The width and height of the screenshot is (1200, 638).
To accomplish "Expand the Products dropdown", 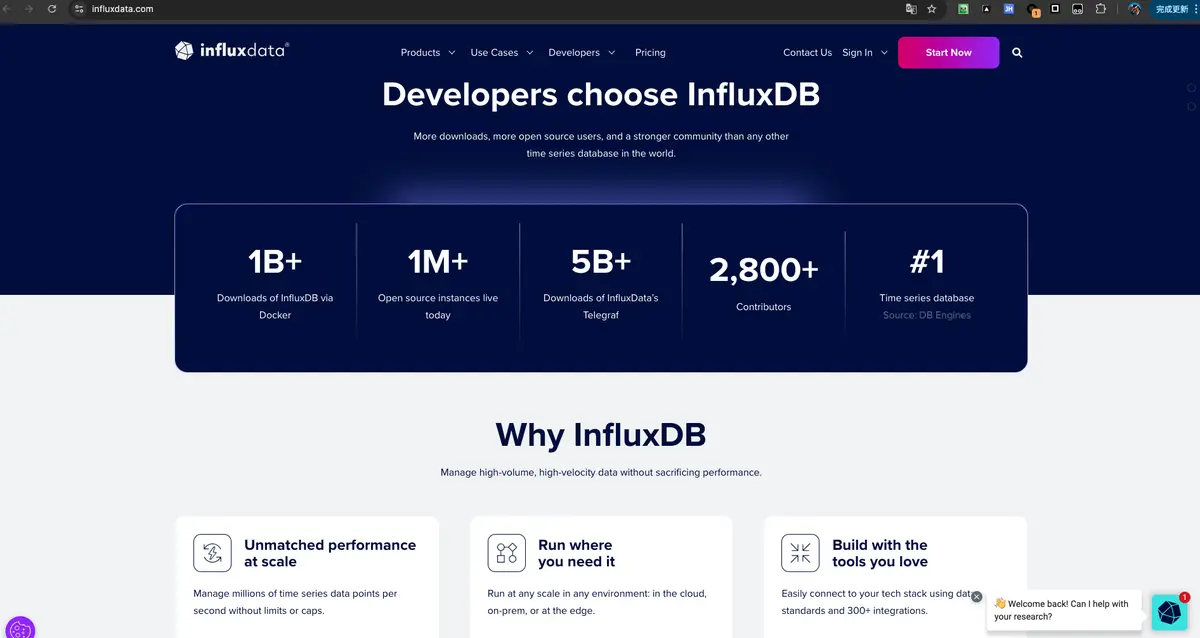I will (420, 52).
